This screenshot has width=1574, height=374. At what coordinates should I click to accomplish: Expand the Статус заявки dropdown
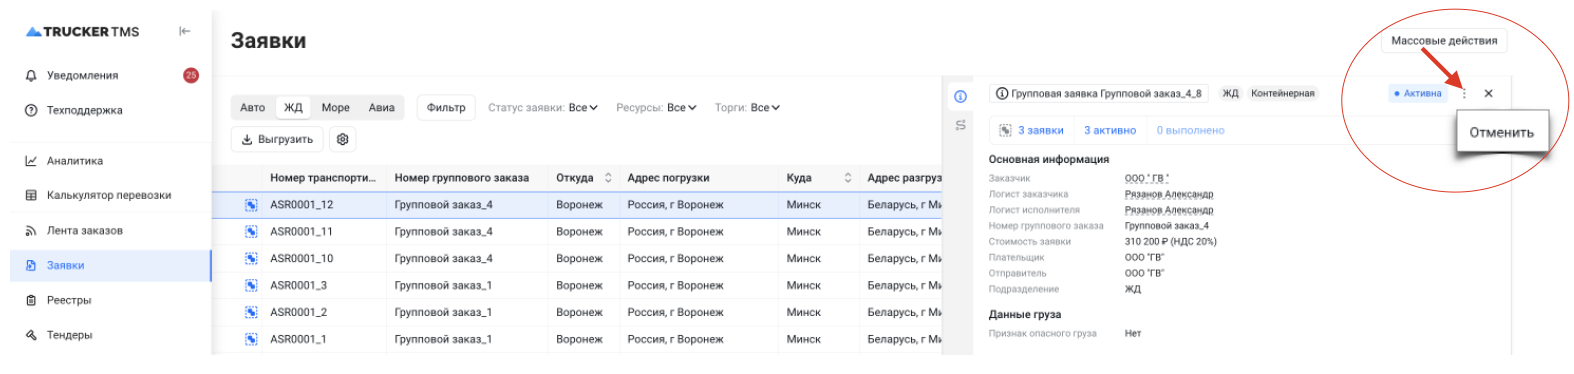(543, 108)
